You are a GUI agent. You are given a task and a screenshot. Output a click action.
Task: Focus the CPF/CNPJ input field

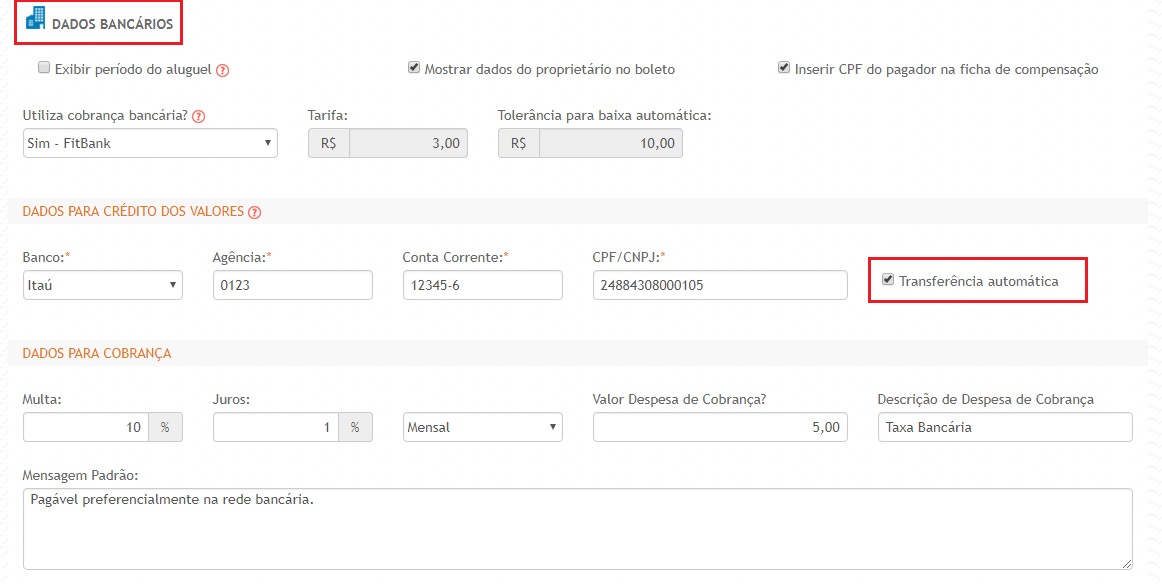(719, 286)
